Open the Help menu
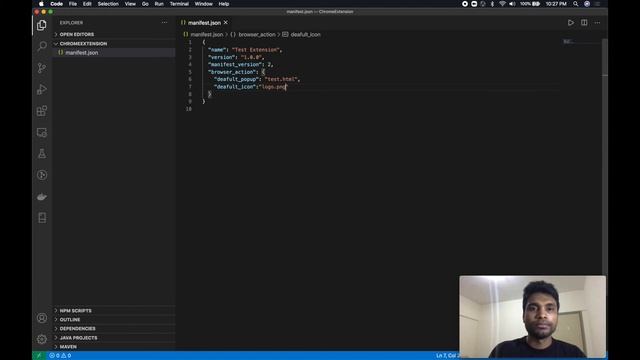The height and width of the screenshot is (360, 640). pos(224,4)
